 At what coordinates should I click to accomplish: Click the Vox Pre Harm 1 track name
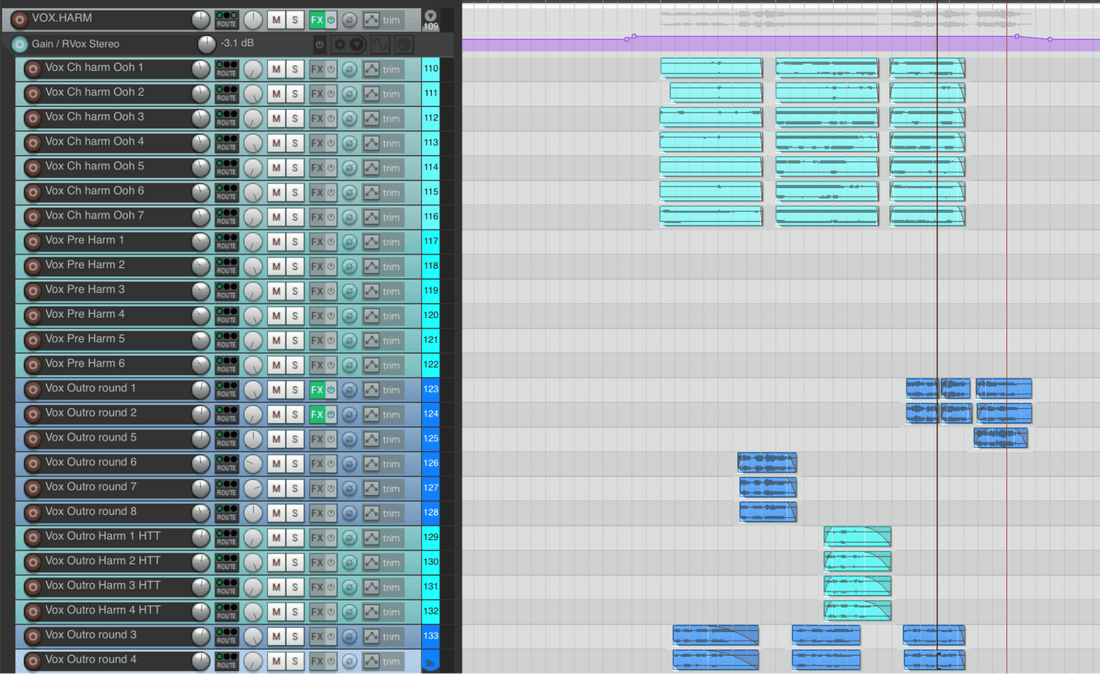84,240
